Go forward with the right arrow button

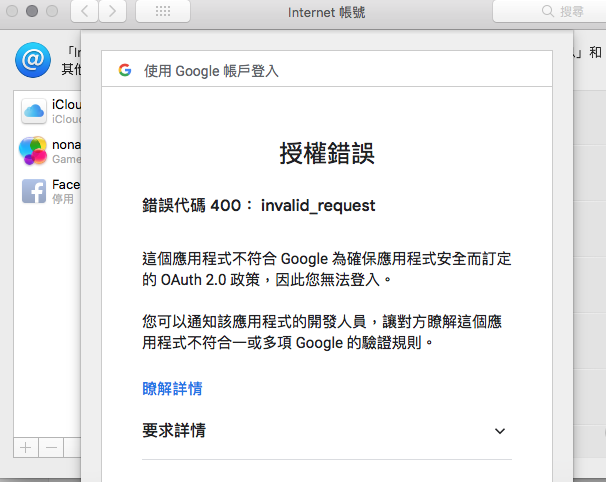point(112,12)
